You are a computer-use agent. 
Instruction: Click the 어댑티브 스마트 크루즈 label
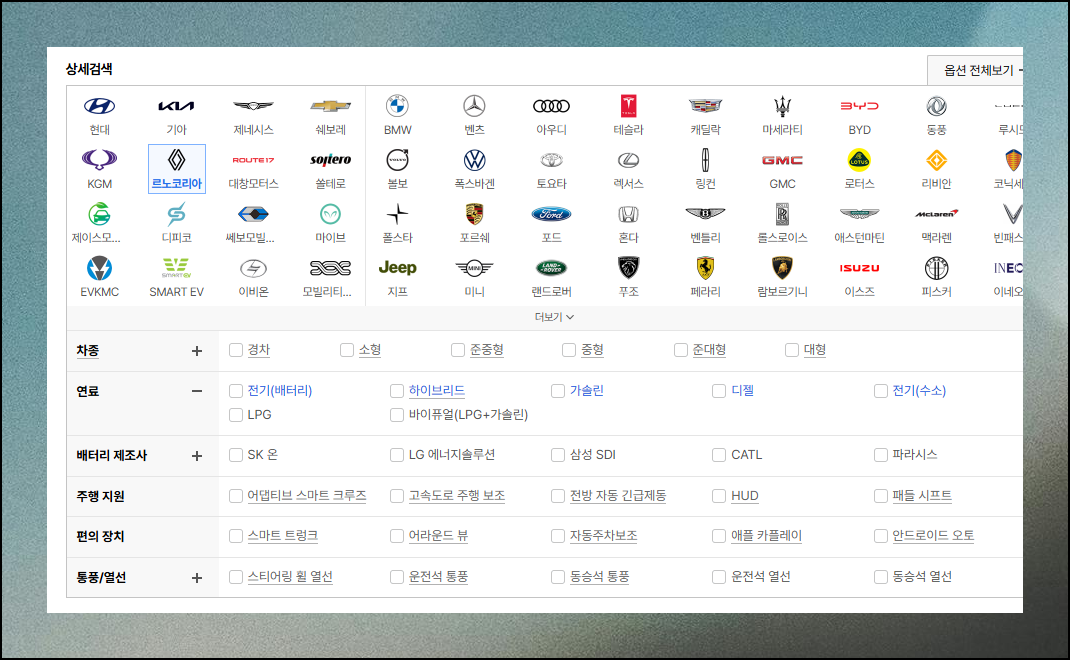(x=307, y=496)
